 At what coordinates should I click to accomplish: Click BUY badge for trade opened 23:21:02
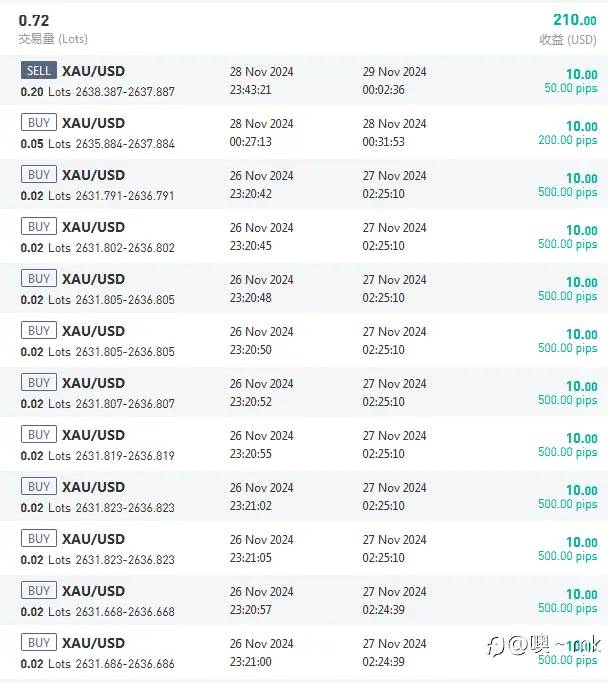tap(39, 486)
